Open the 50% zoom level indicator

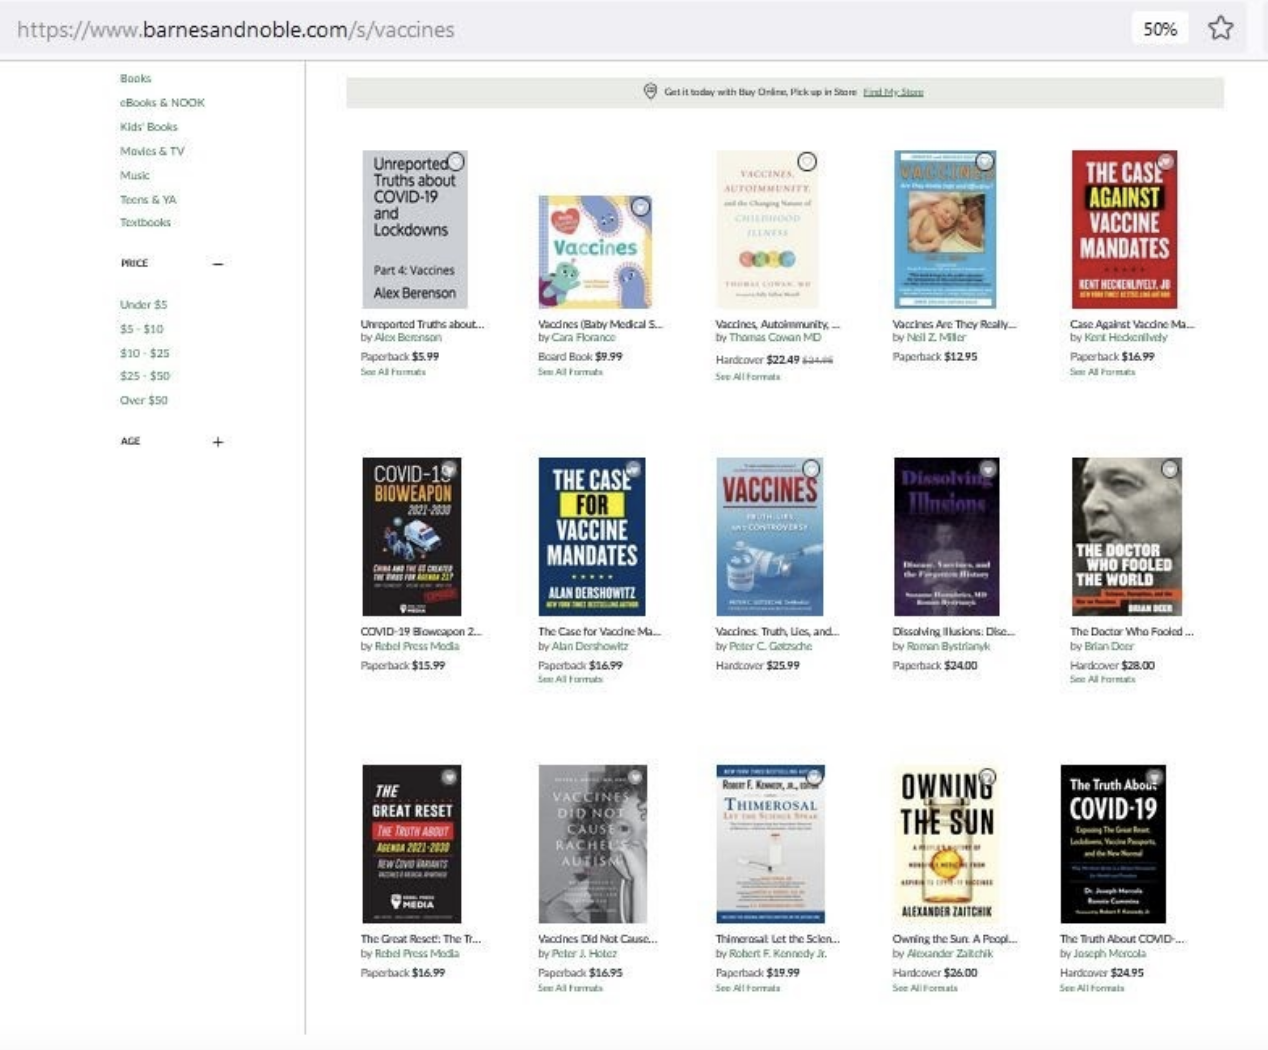[x=1160, y=29]
